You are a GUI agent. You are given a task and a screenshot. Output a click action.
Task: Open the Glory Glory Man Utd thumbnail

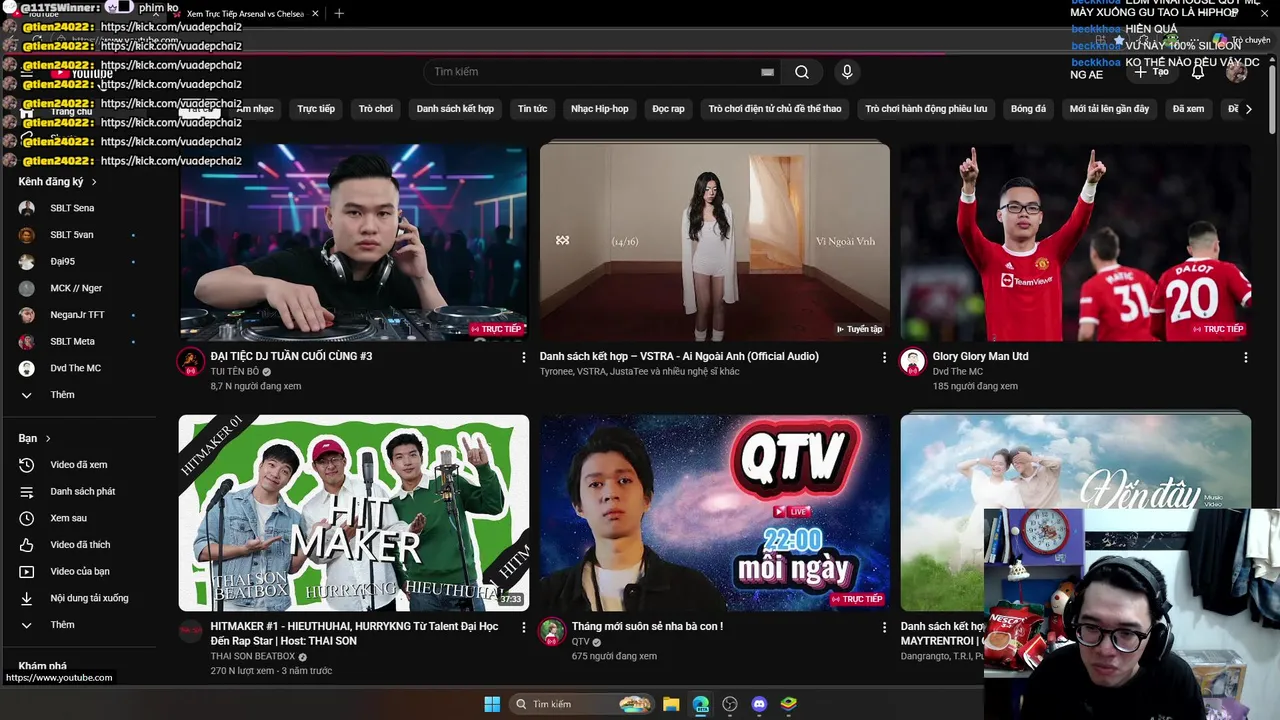1075,242
